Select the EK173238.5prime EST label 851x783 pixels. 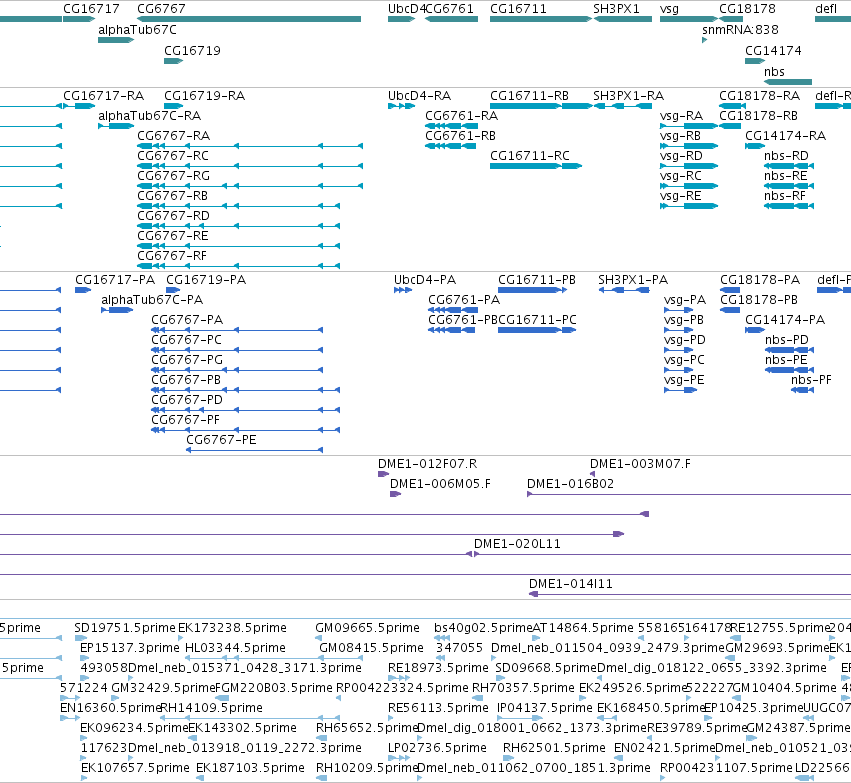(232, 628)
